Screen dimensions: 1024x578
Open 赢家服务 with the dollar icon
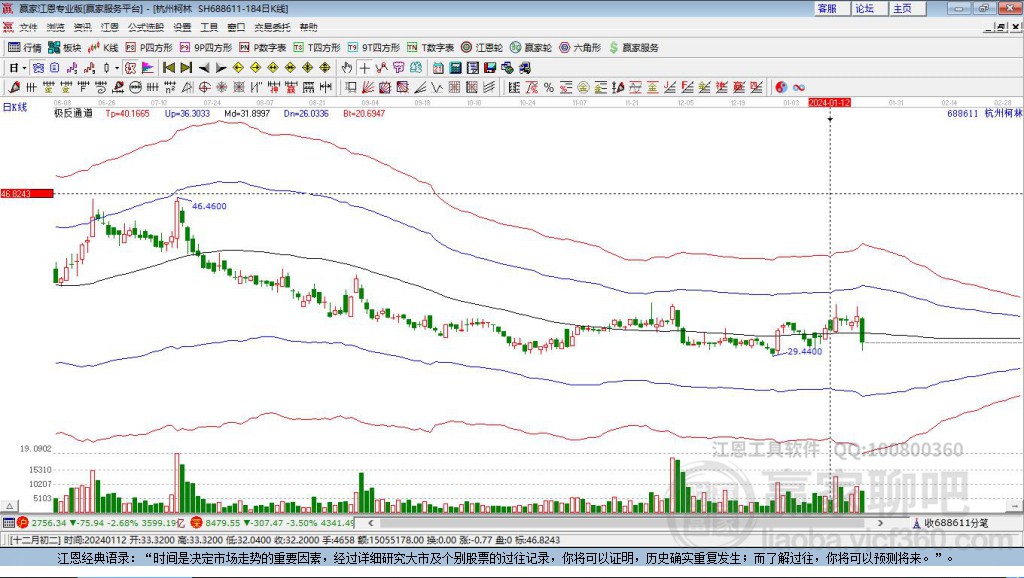pos(633,48)
